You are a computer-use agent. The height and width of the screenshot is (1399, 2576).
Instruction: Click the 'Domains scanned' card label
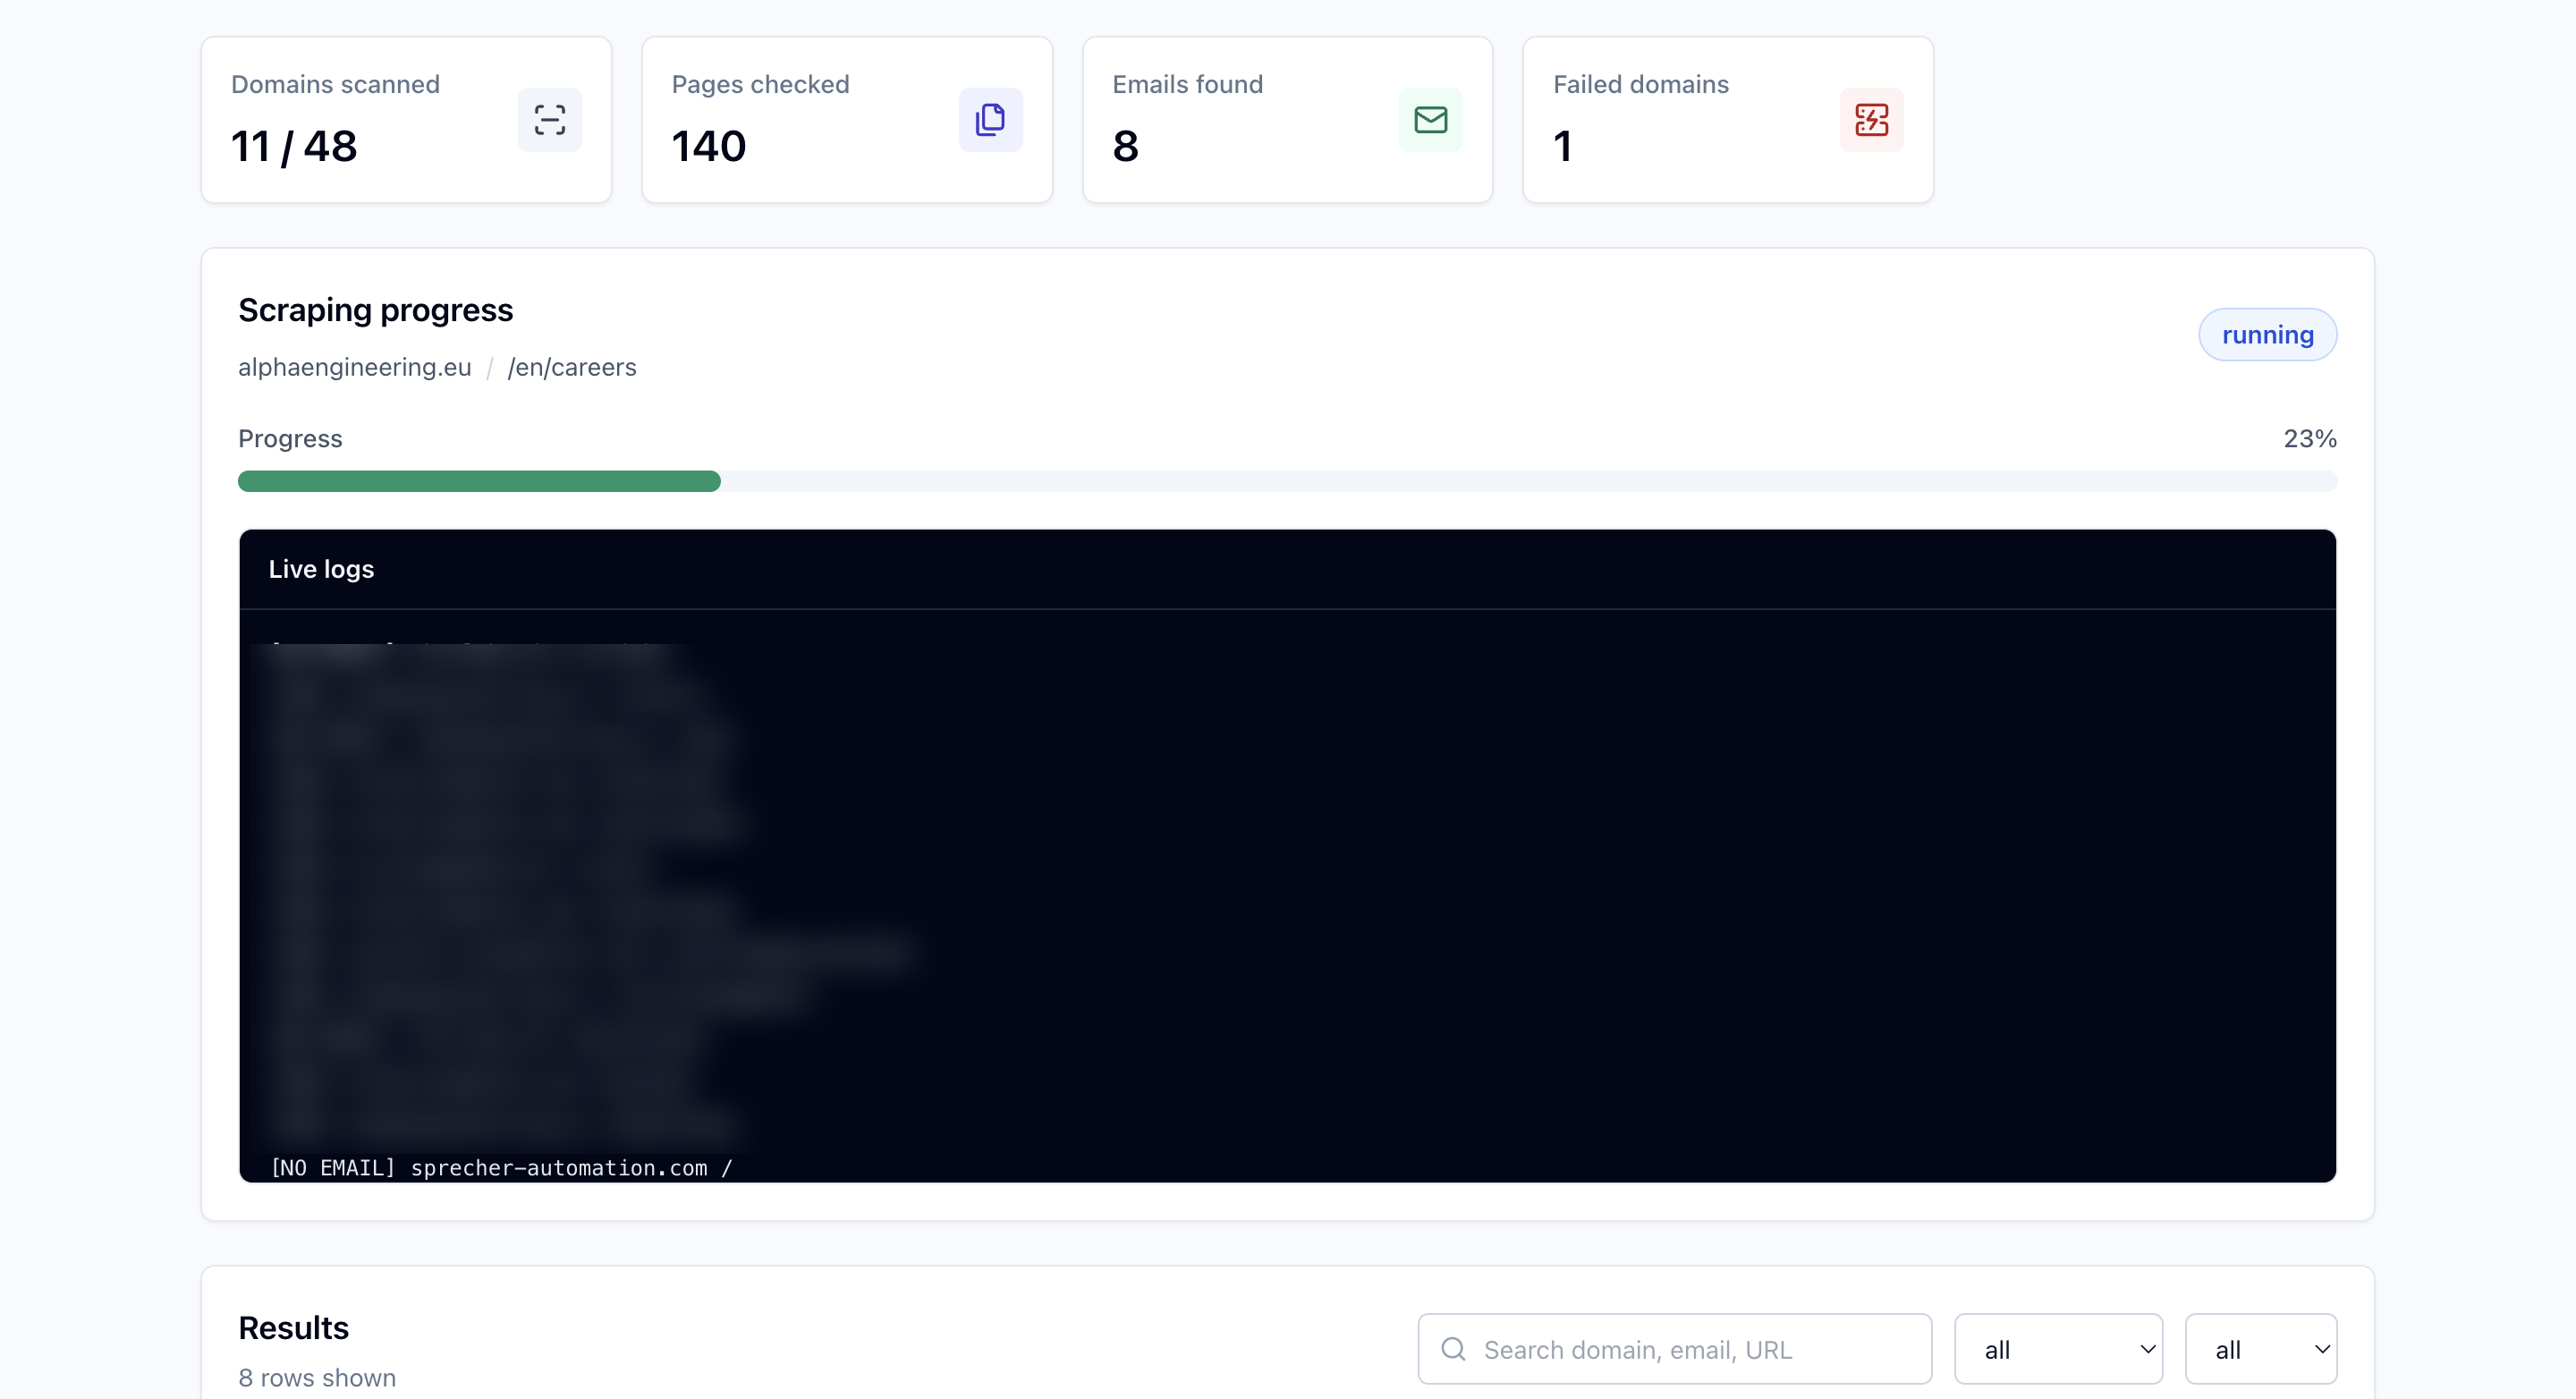(x=335, y=84)
